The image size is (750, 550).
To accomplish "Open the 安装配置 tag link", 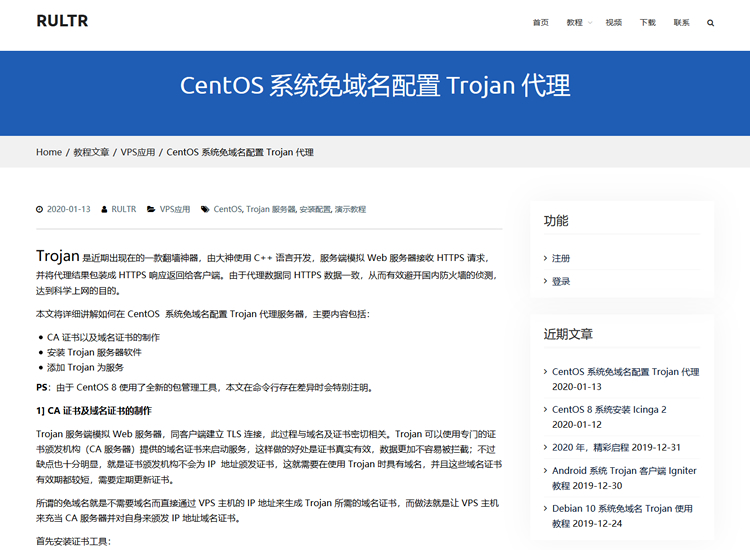I will click(x=315, y=209).
